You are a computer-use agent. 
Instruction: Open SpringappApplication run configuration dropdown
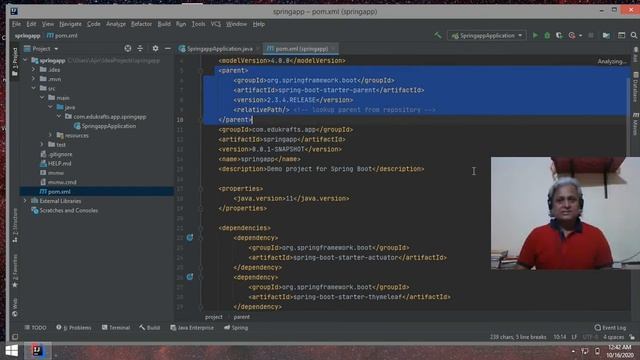point(487,36)
